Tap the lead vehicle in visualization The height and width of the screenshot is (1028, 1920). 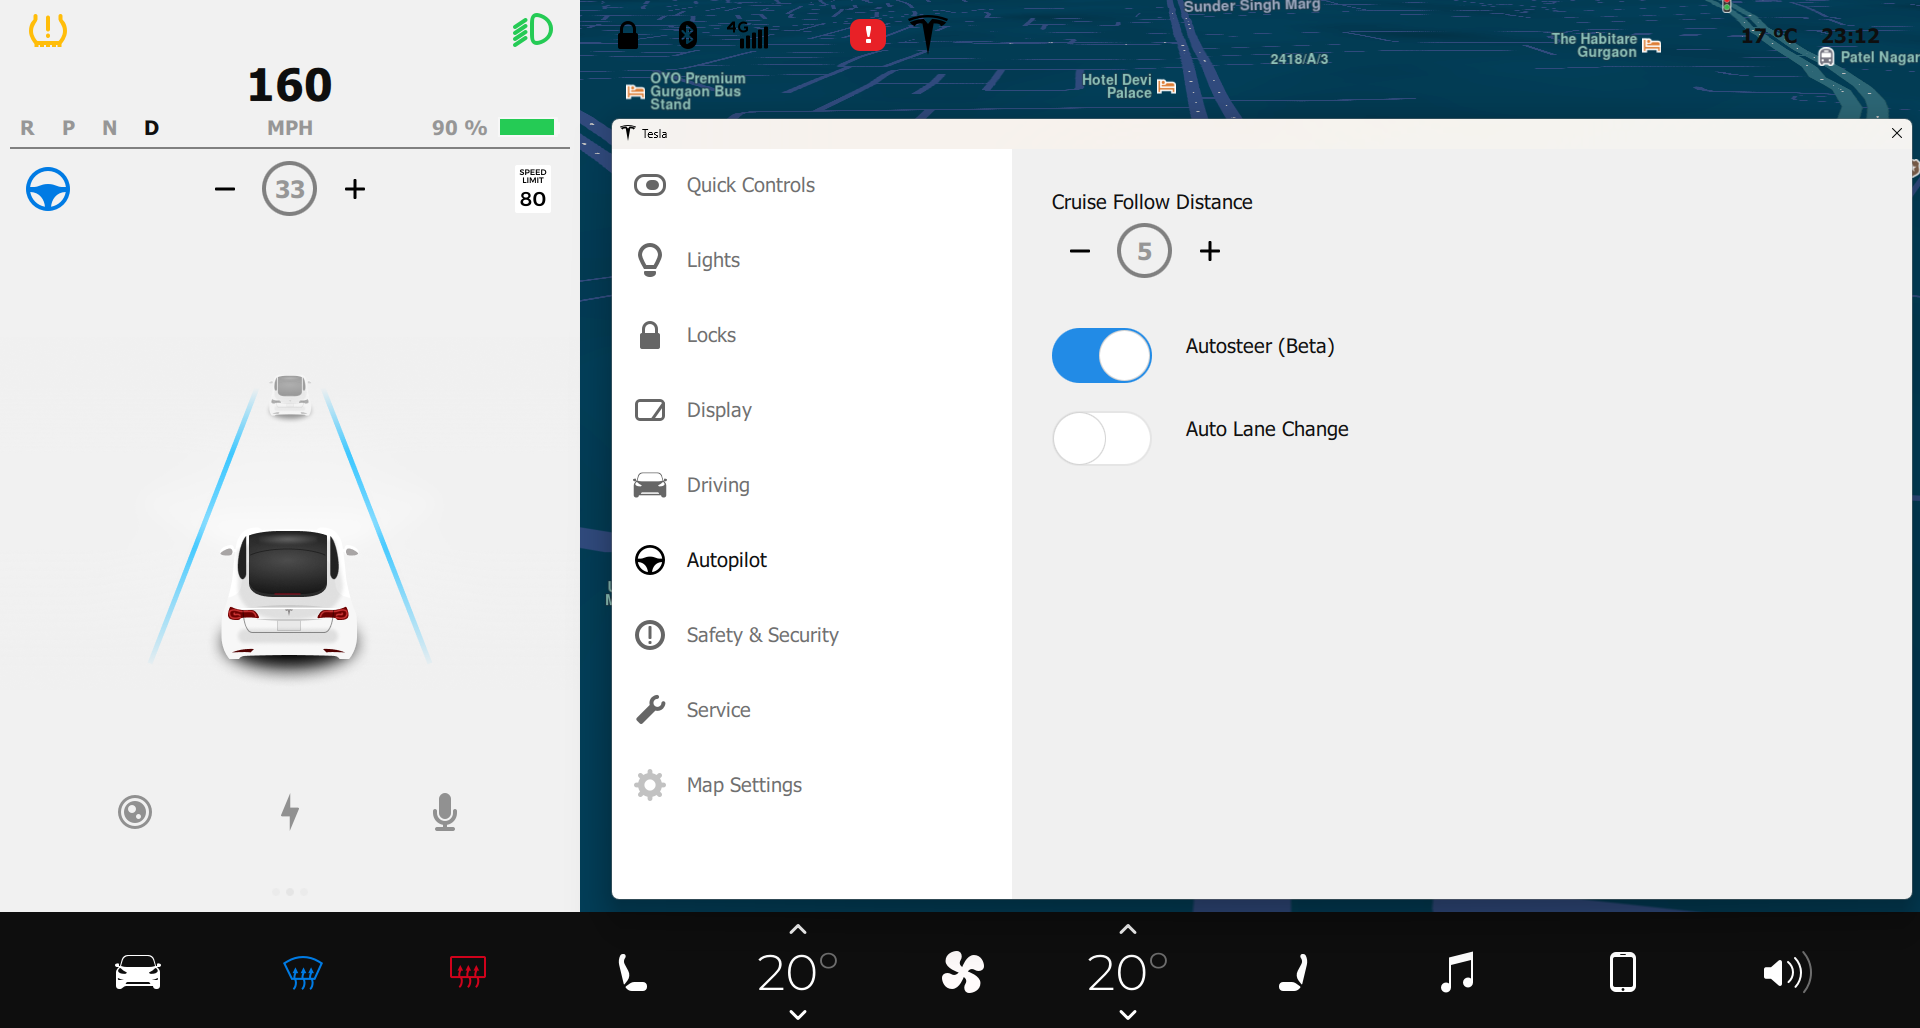pos(290,395)
